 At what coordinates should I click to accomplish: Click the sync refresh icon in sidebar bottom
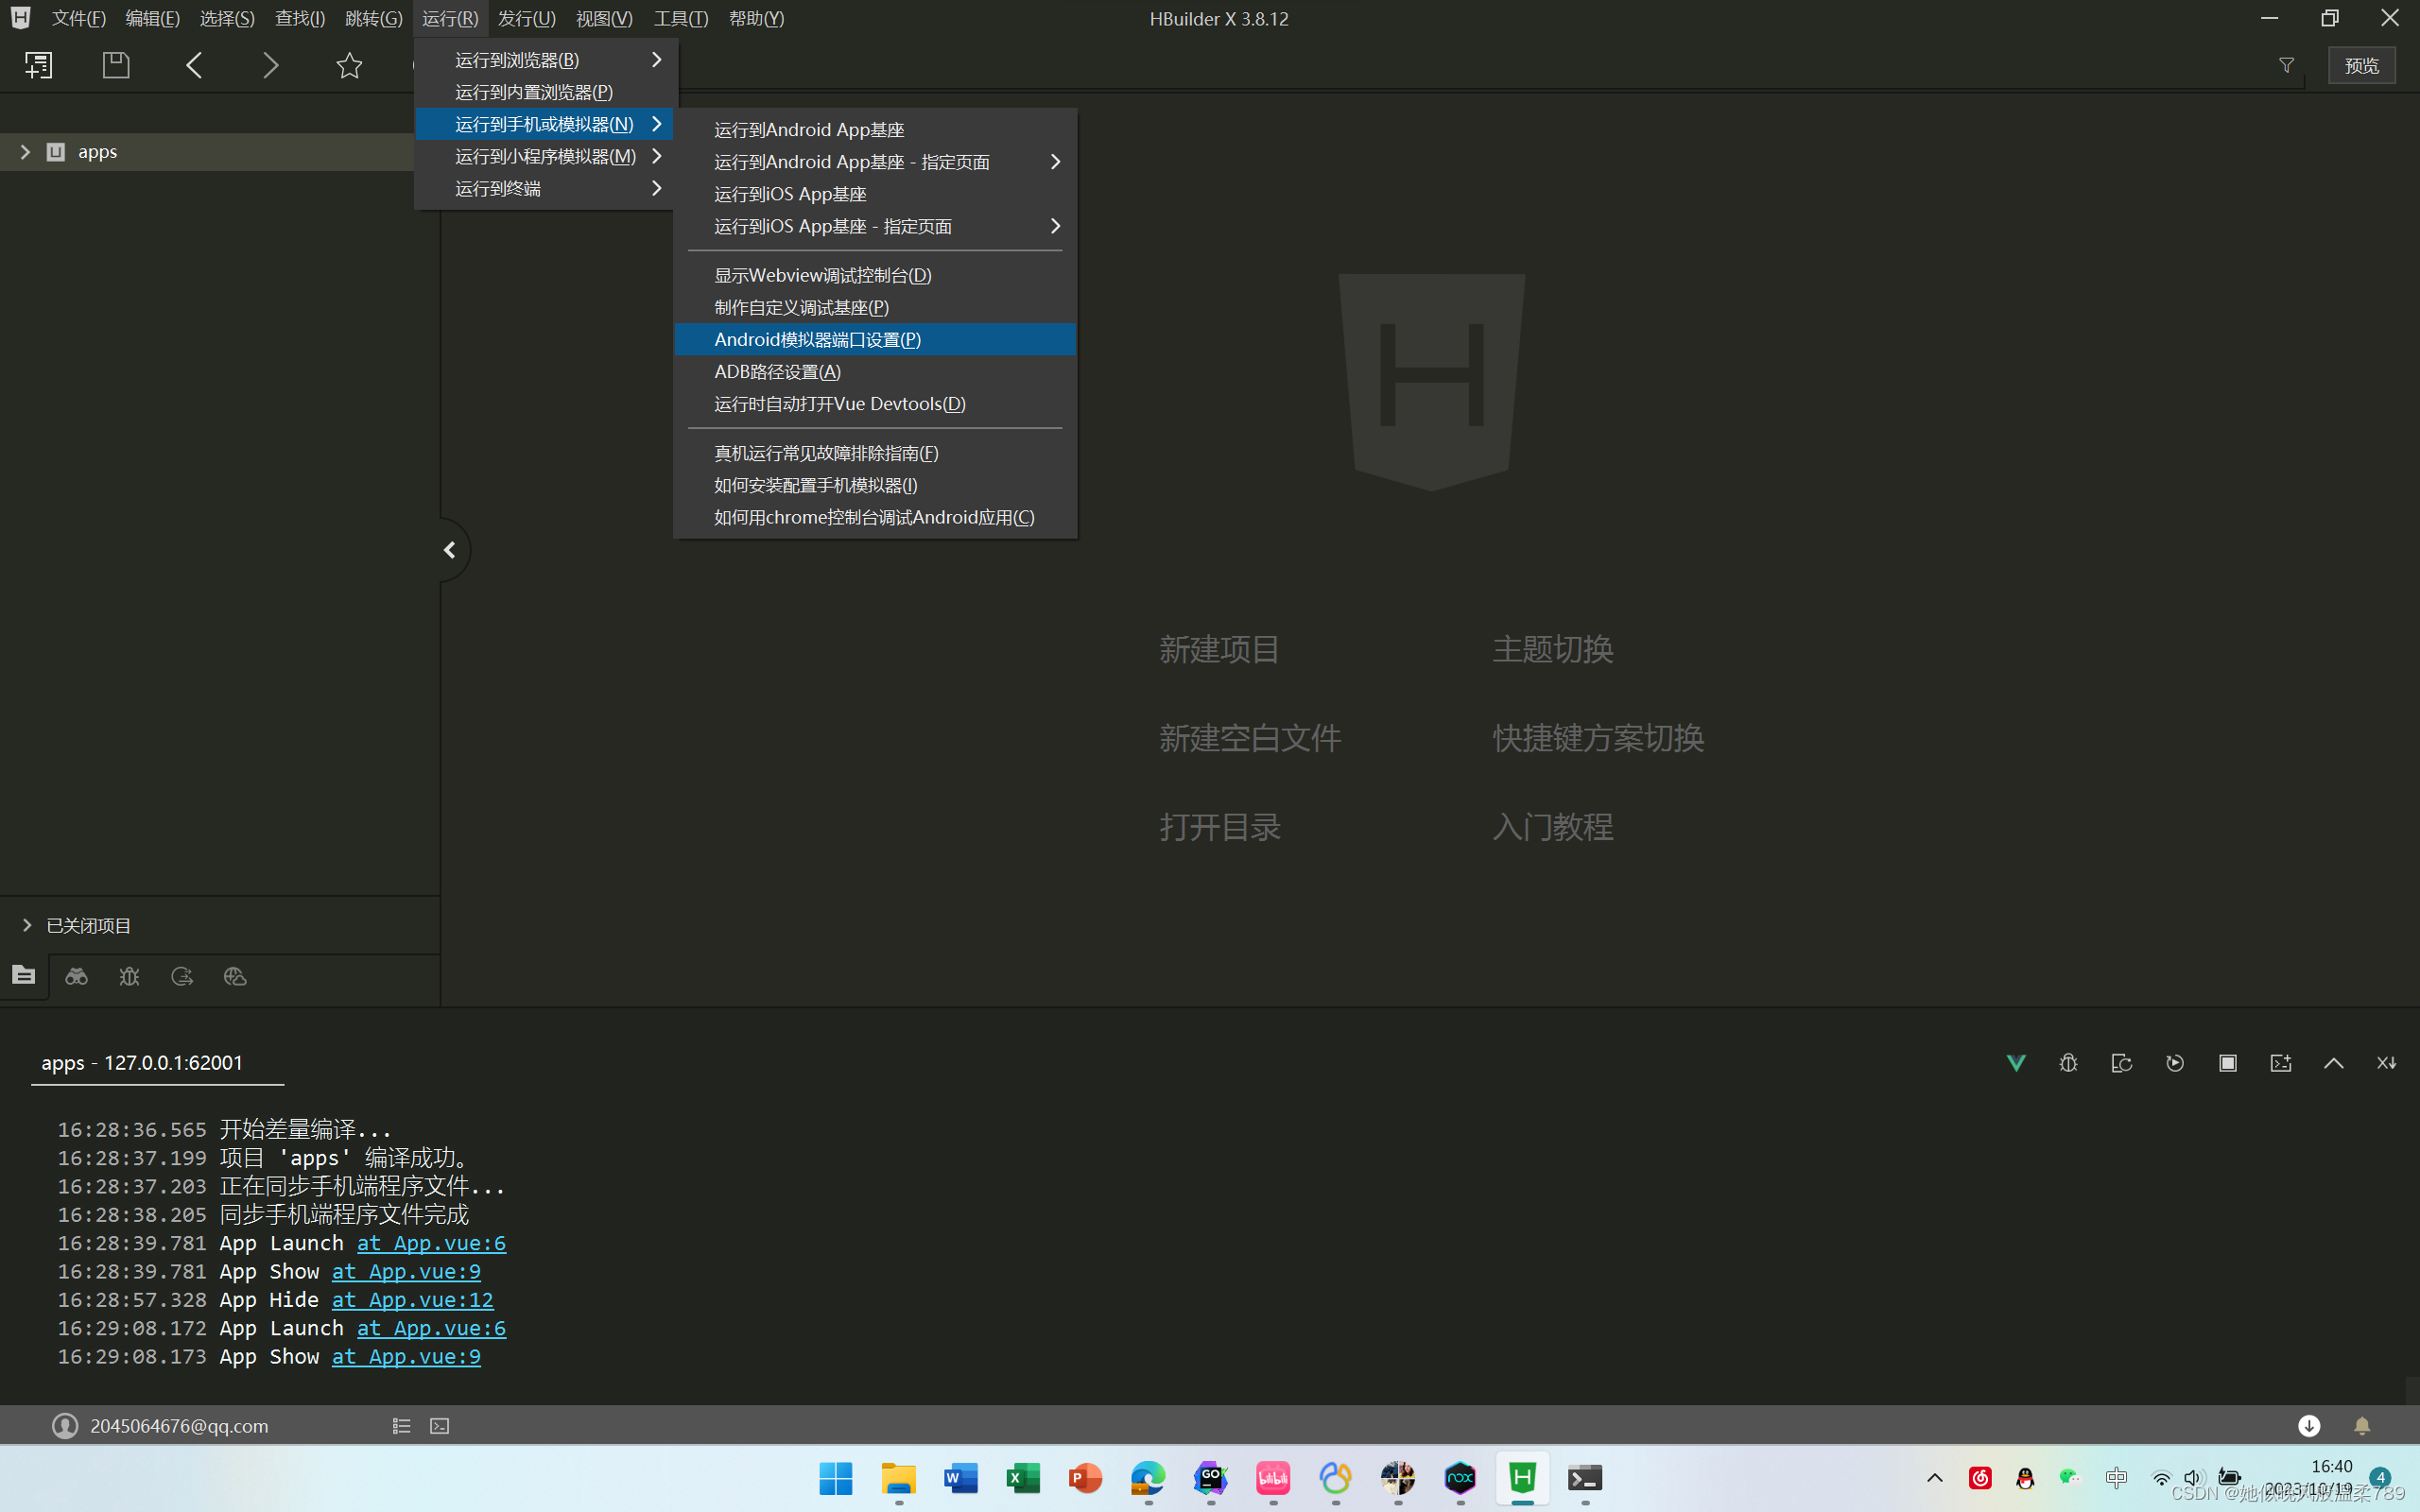(182, 977)
